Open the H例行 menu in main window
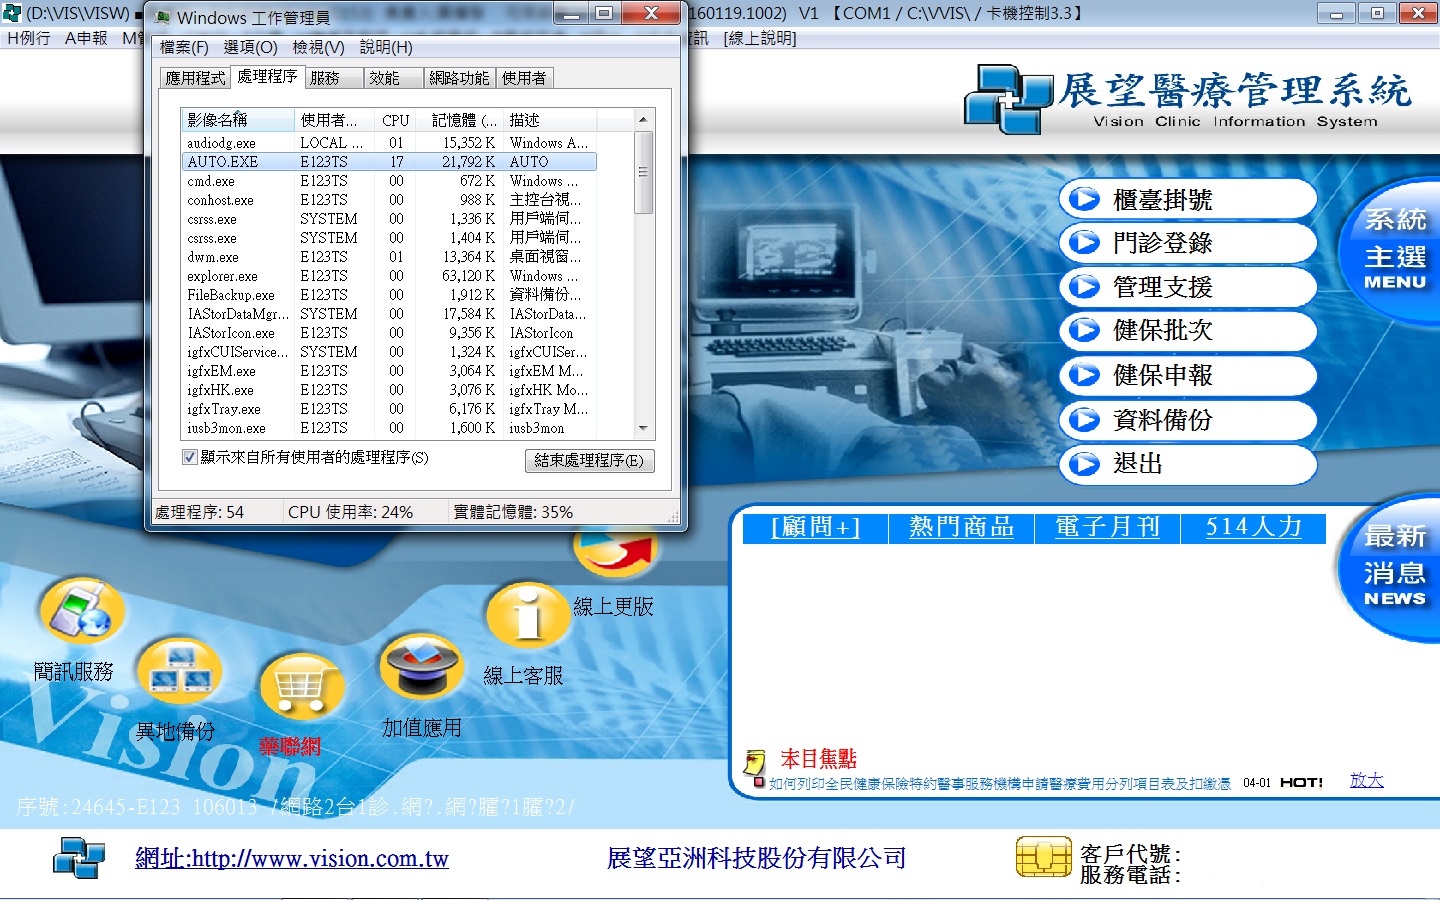The height and width of the screenshot is (900, 1440). 29,38
